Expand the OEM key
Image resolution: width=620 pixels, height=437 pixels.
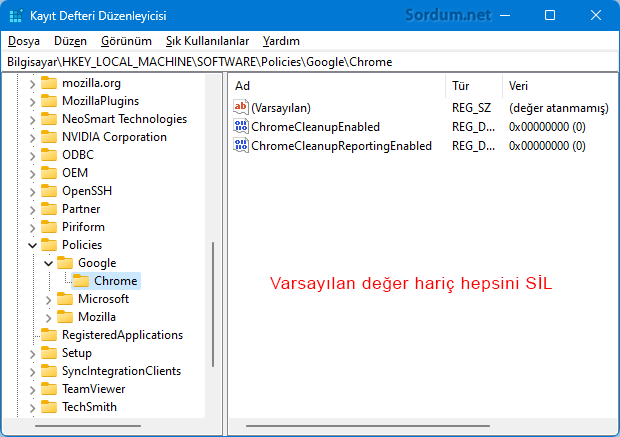coord(32,174)
